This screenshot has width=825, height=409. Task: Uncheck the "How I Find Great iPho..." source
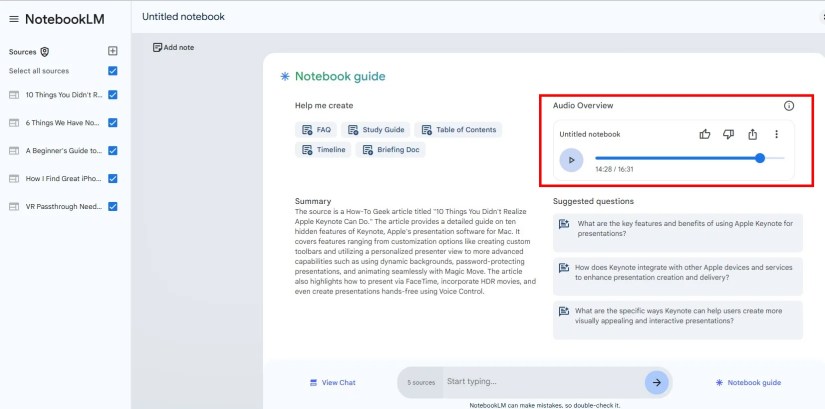click(x=113, y=178)
